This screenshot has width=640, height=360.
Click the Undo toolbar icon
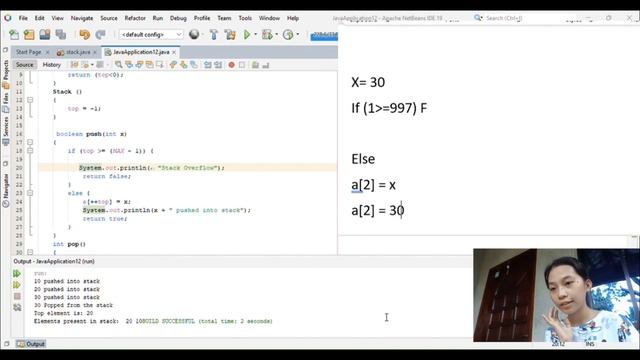pos(84,35)
